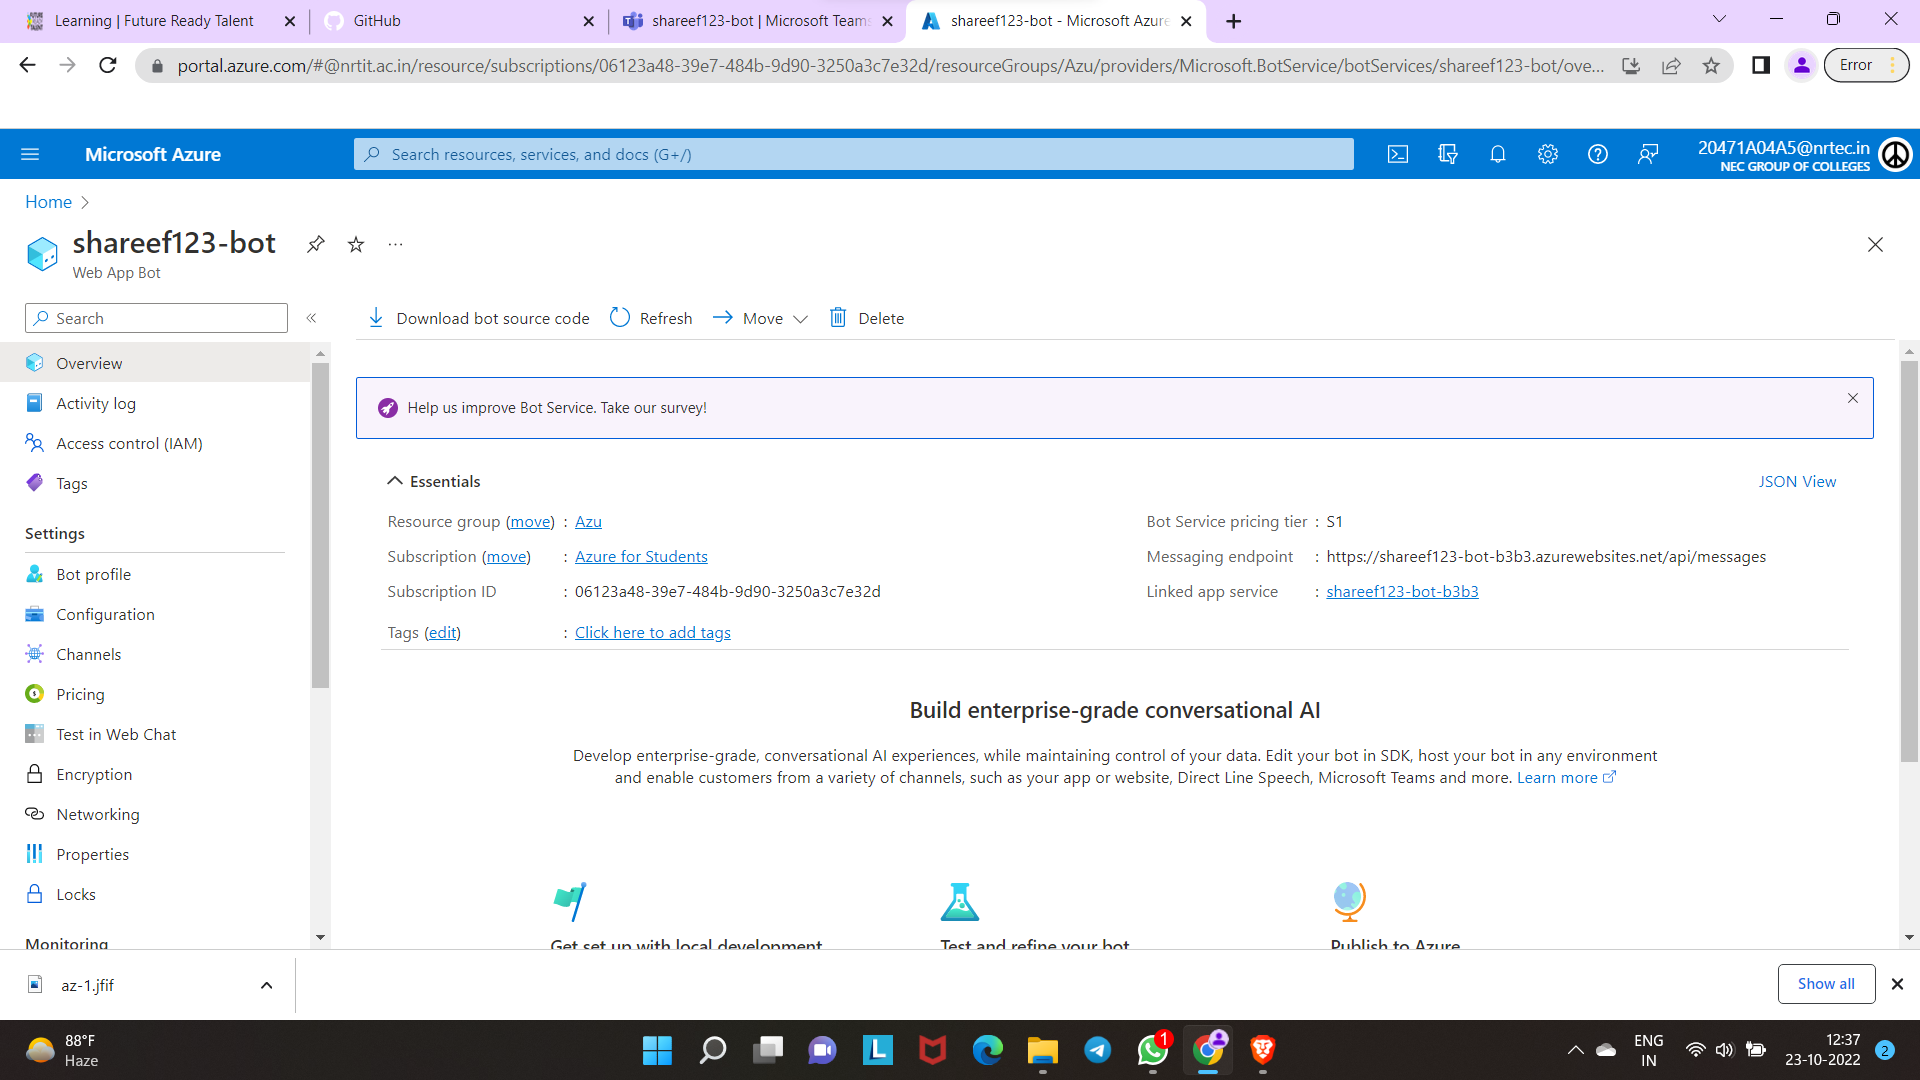Viewport: 1920px width, 1080px height.
Task: Open portal settings gear icon
Action: coord(1547,154)
